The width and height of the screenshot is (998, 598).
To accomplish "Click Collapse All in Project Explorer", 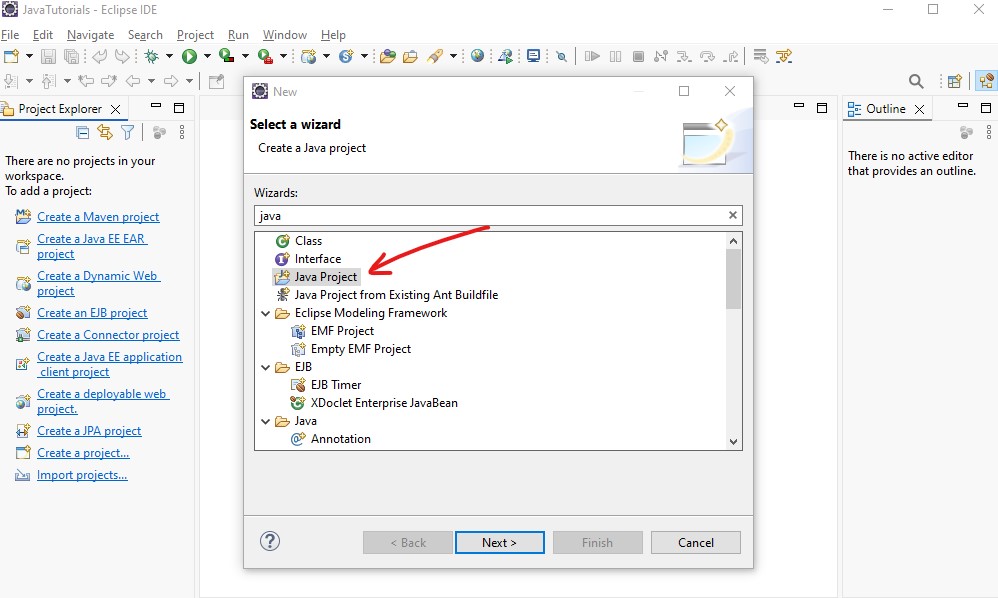I will tap(83, 132).
